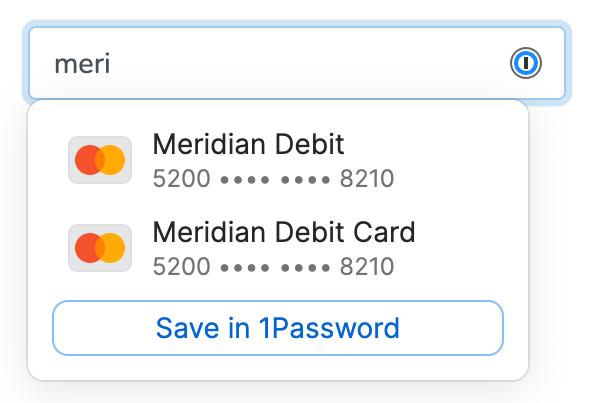The image size is (596, 403).
Task: Click the "1Password" word in the save button
Action: [329, 328]
